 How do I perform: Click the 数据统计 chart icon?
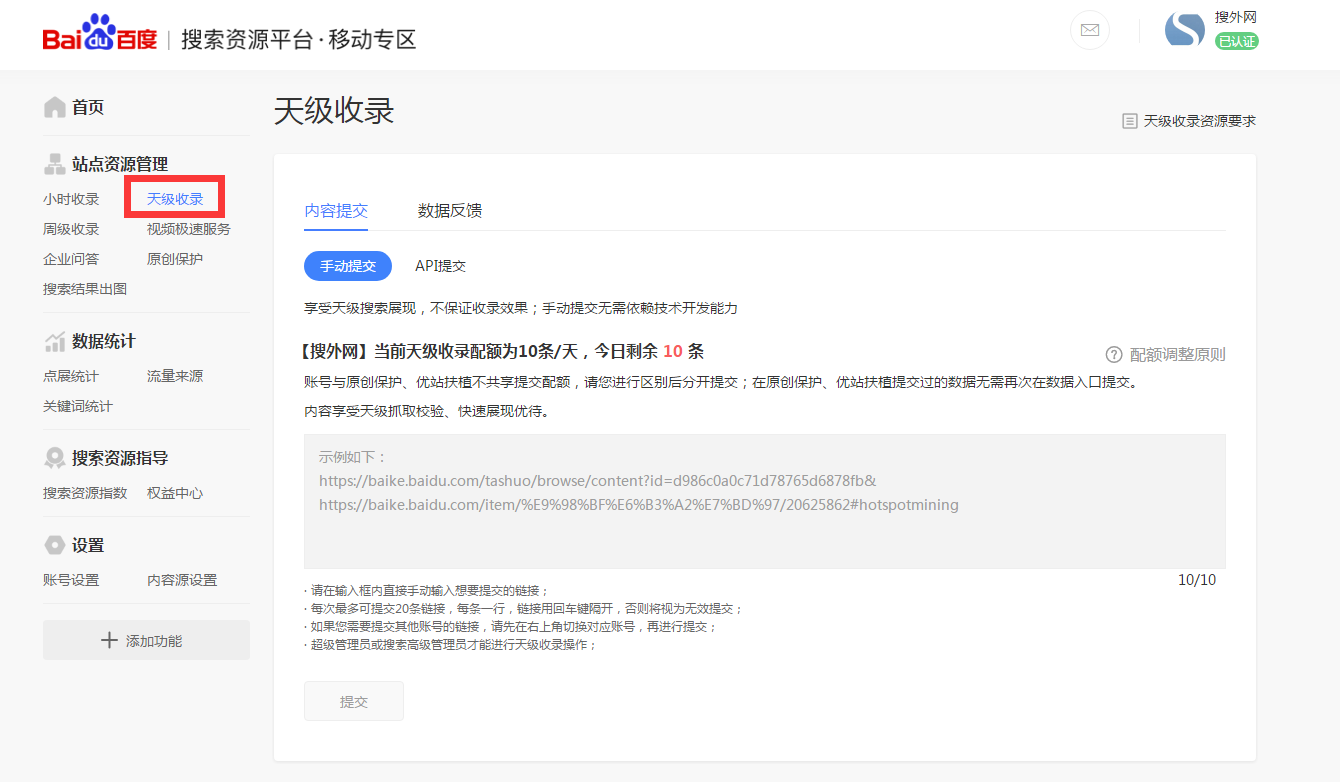coord(55,340)
